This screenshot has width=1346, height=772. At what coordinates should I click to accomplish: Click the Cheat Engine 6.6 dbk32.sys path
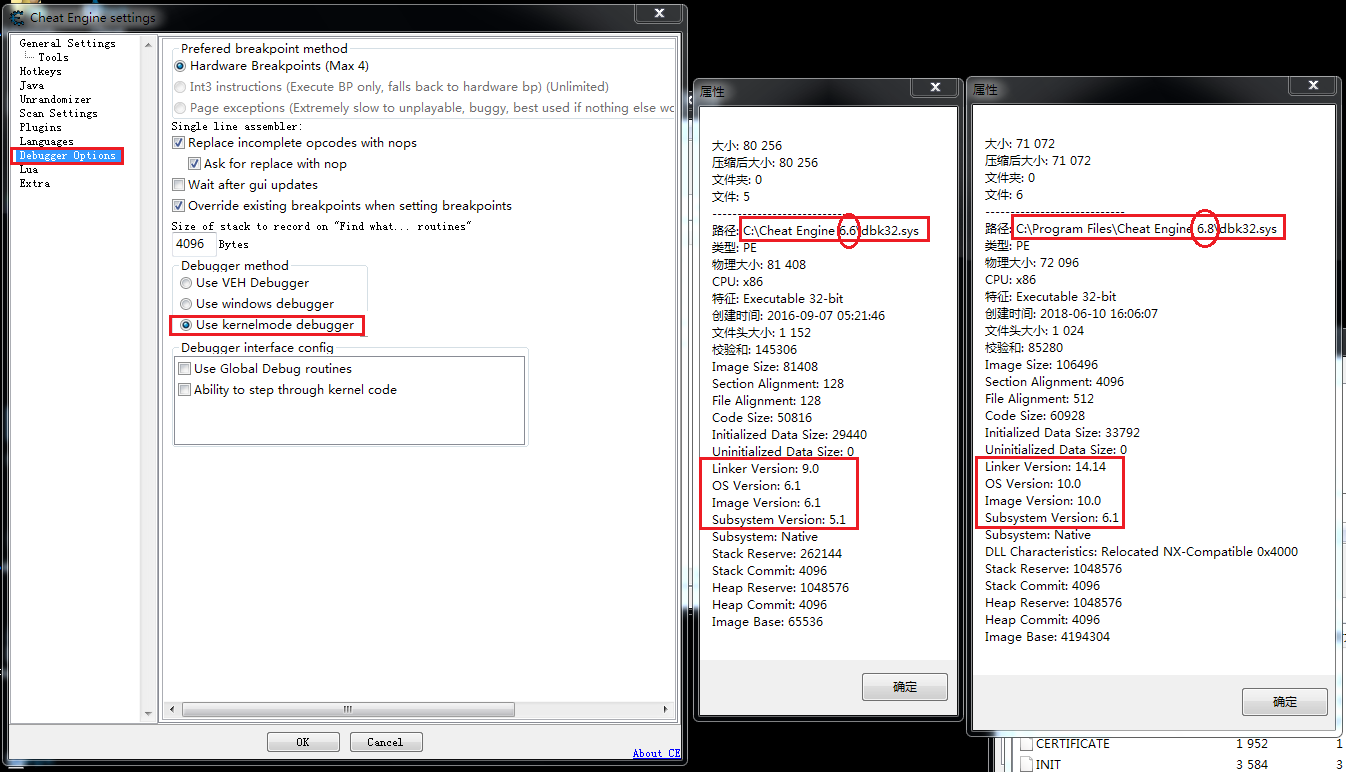click(x=830, y=230)
